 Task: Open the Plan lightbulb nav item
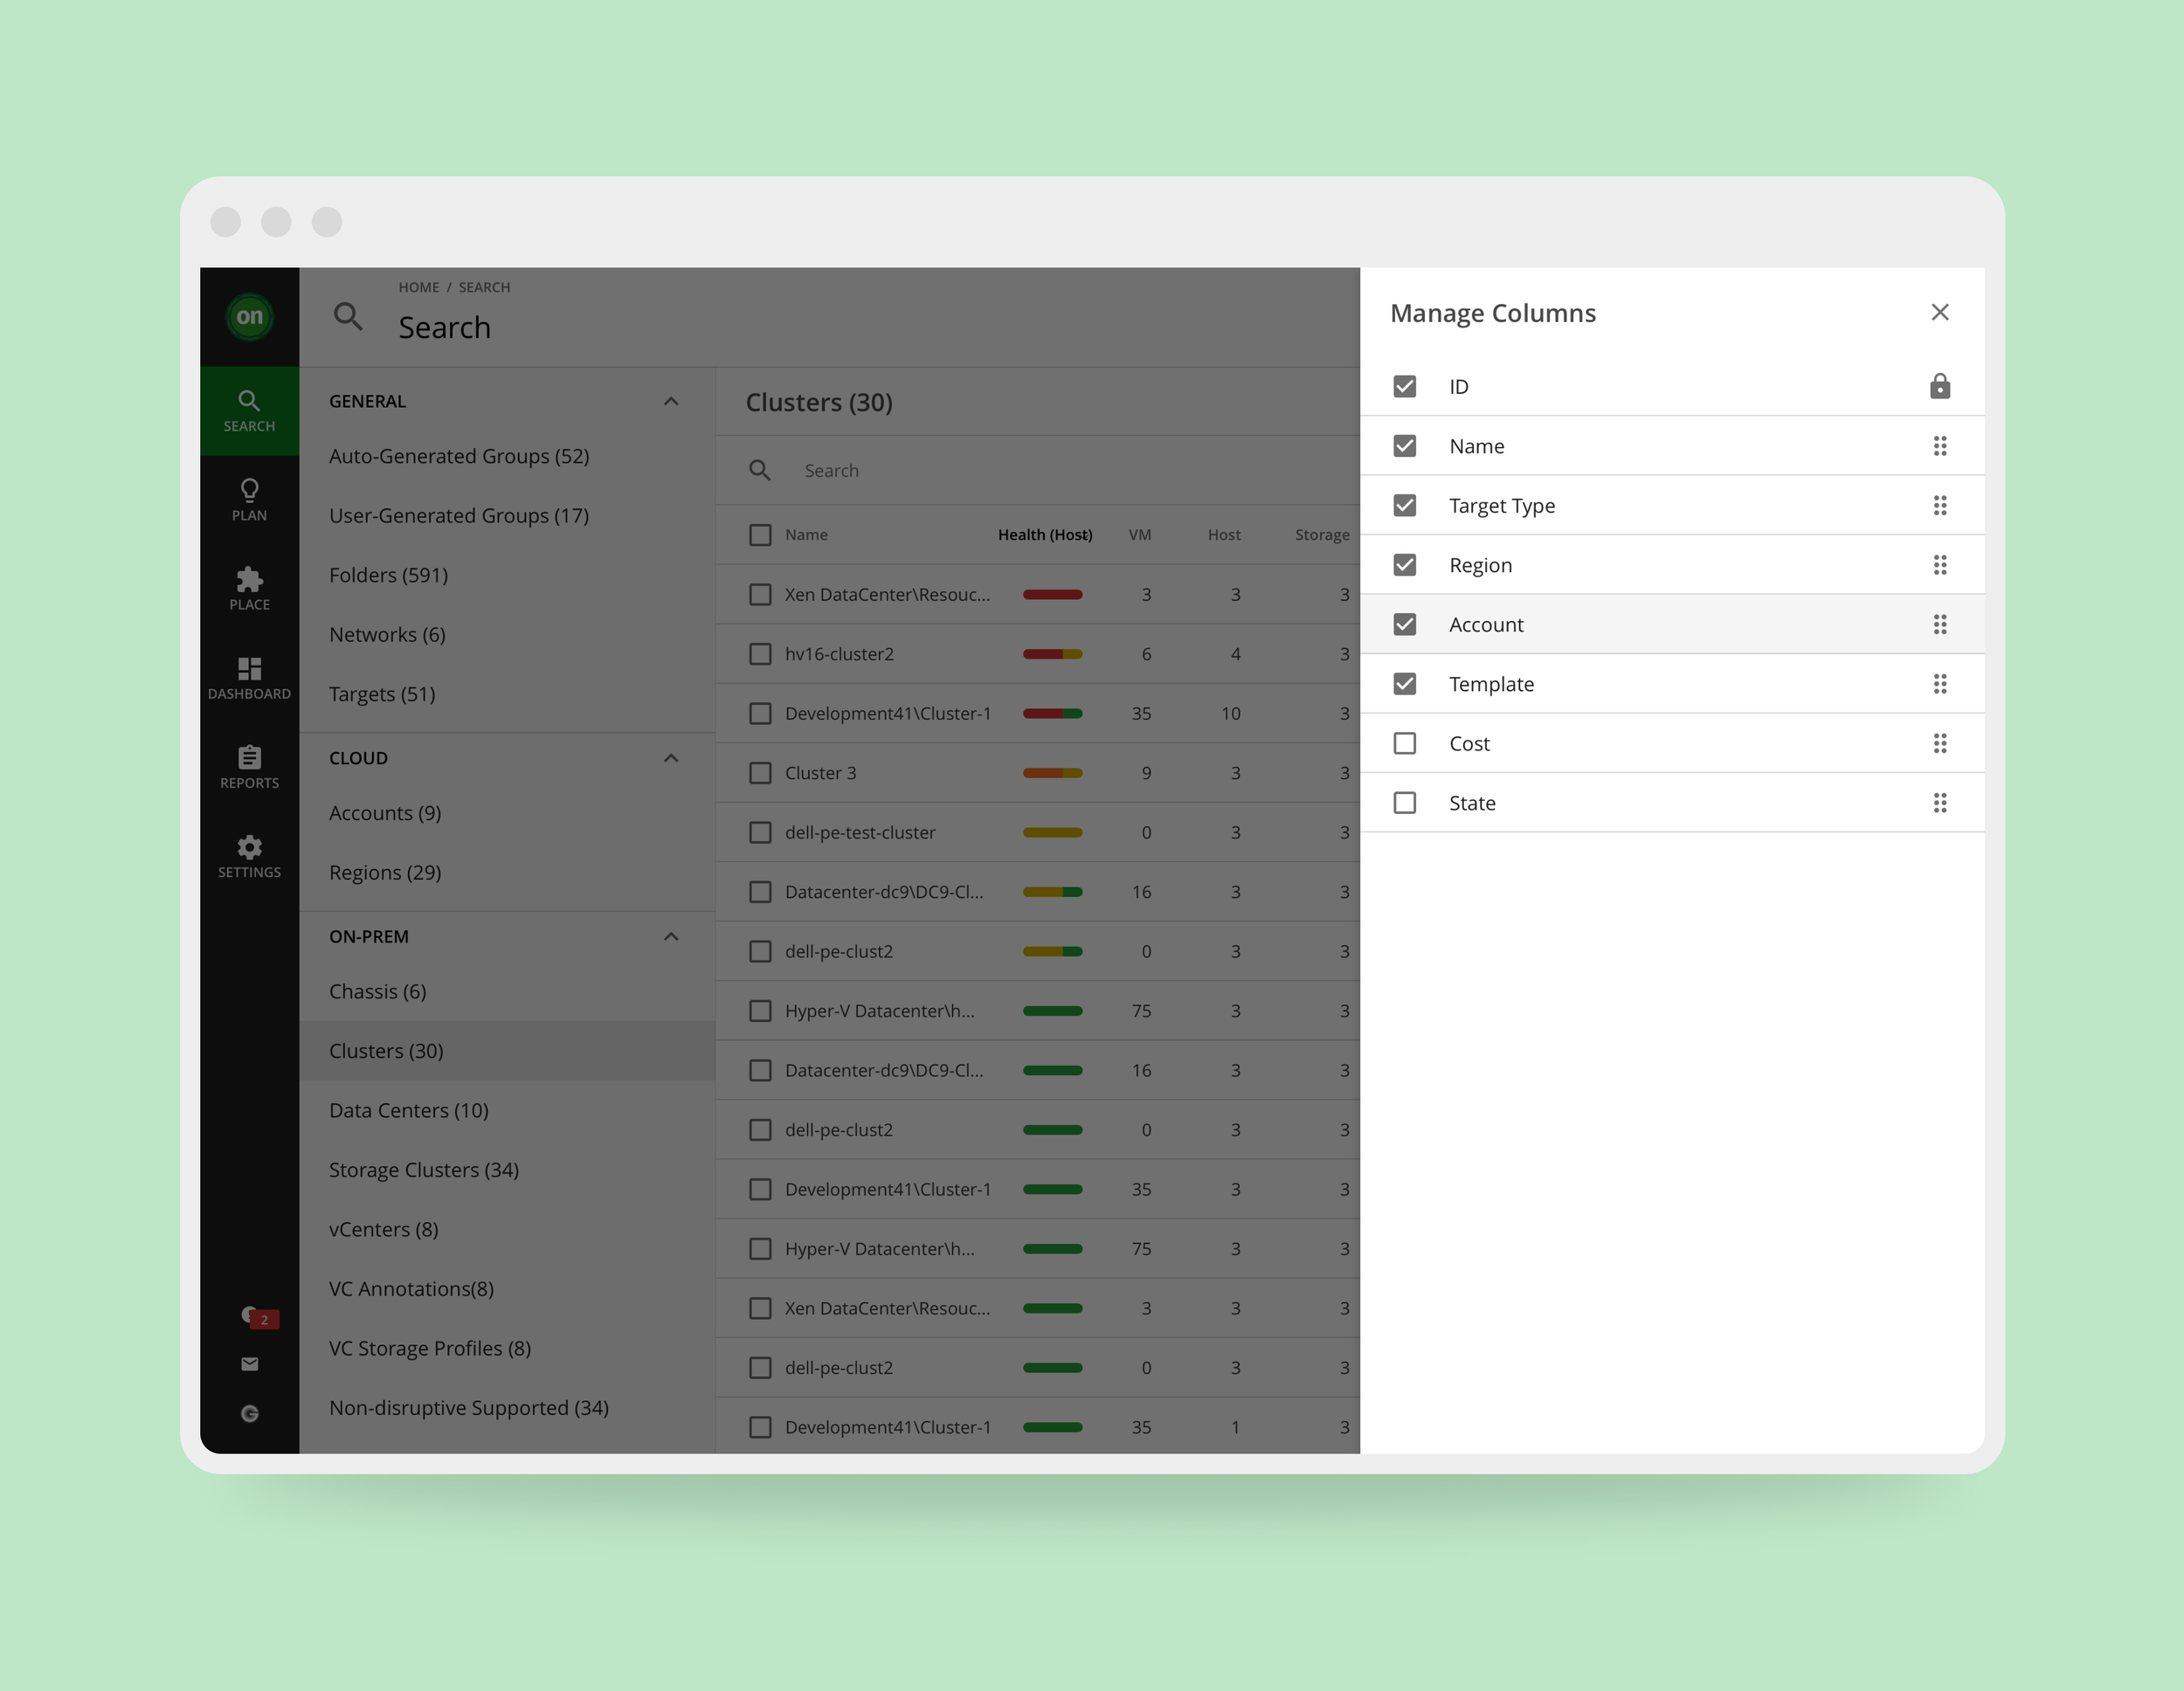click(x=249, y=500)
